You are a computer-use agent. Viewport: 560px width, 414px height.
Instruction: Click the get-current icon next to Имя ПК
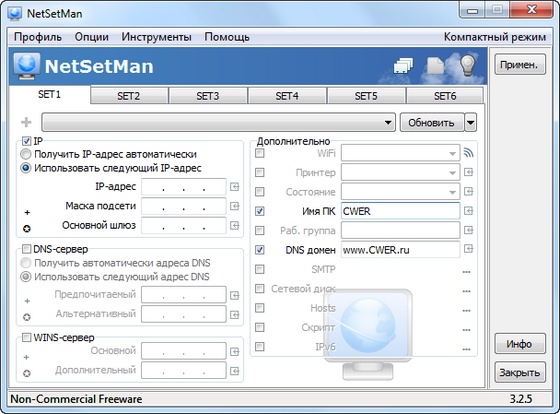coord(468,211)
